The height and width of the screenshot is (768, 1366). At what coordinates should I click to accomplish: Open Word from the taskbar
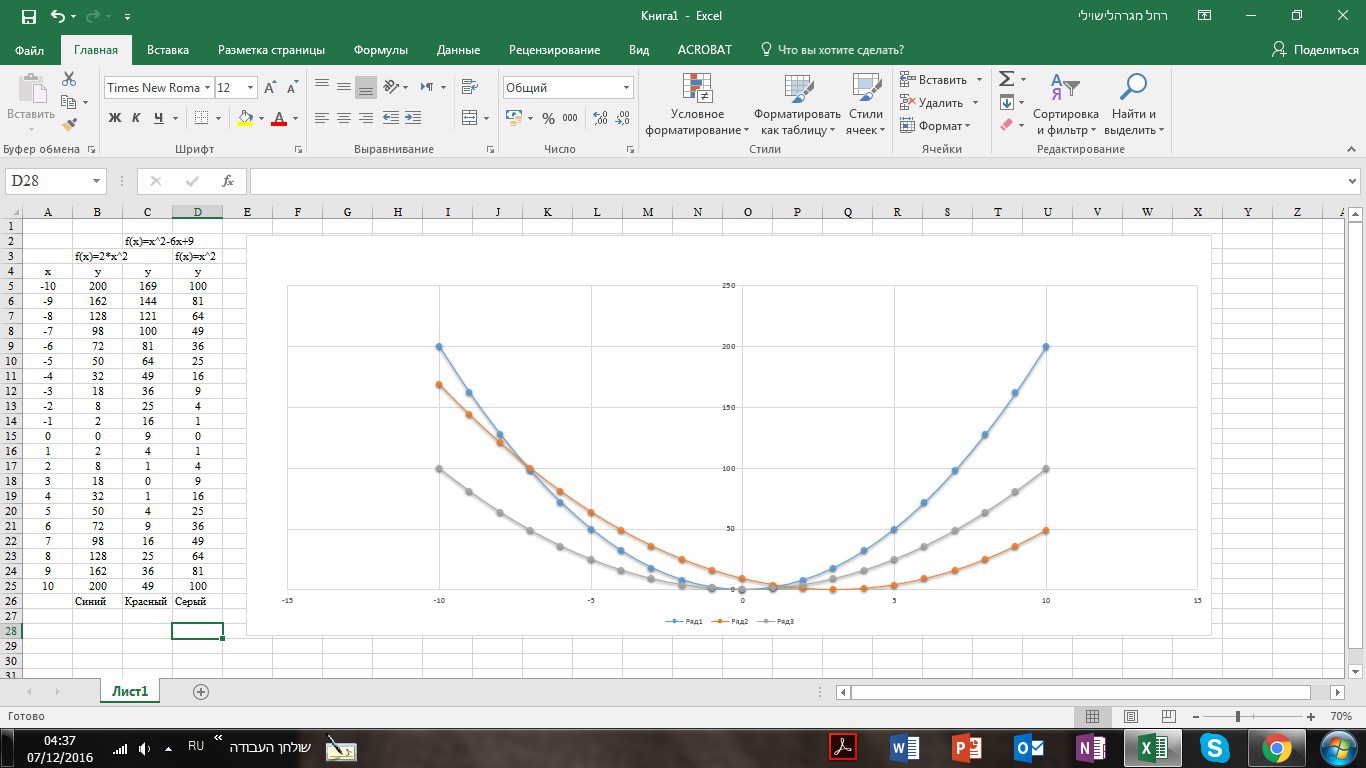click(x=904, y=747)
